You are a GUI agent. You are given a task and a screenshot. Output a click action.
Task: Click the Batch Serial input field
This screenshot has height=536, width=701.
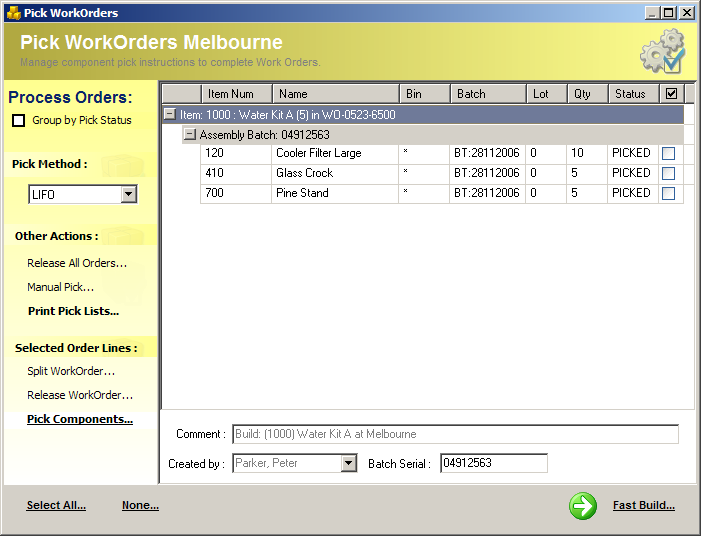point(493,463)
